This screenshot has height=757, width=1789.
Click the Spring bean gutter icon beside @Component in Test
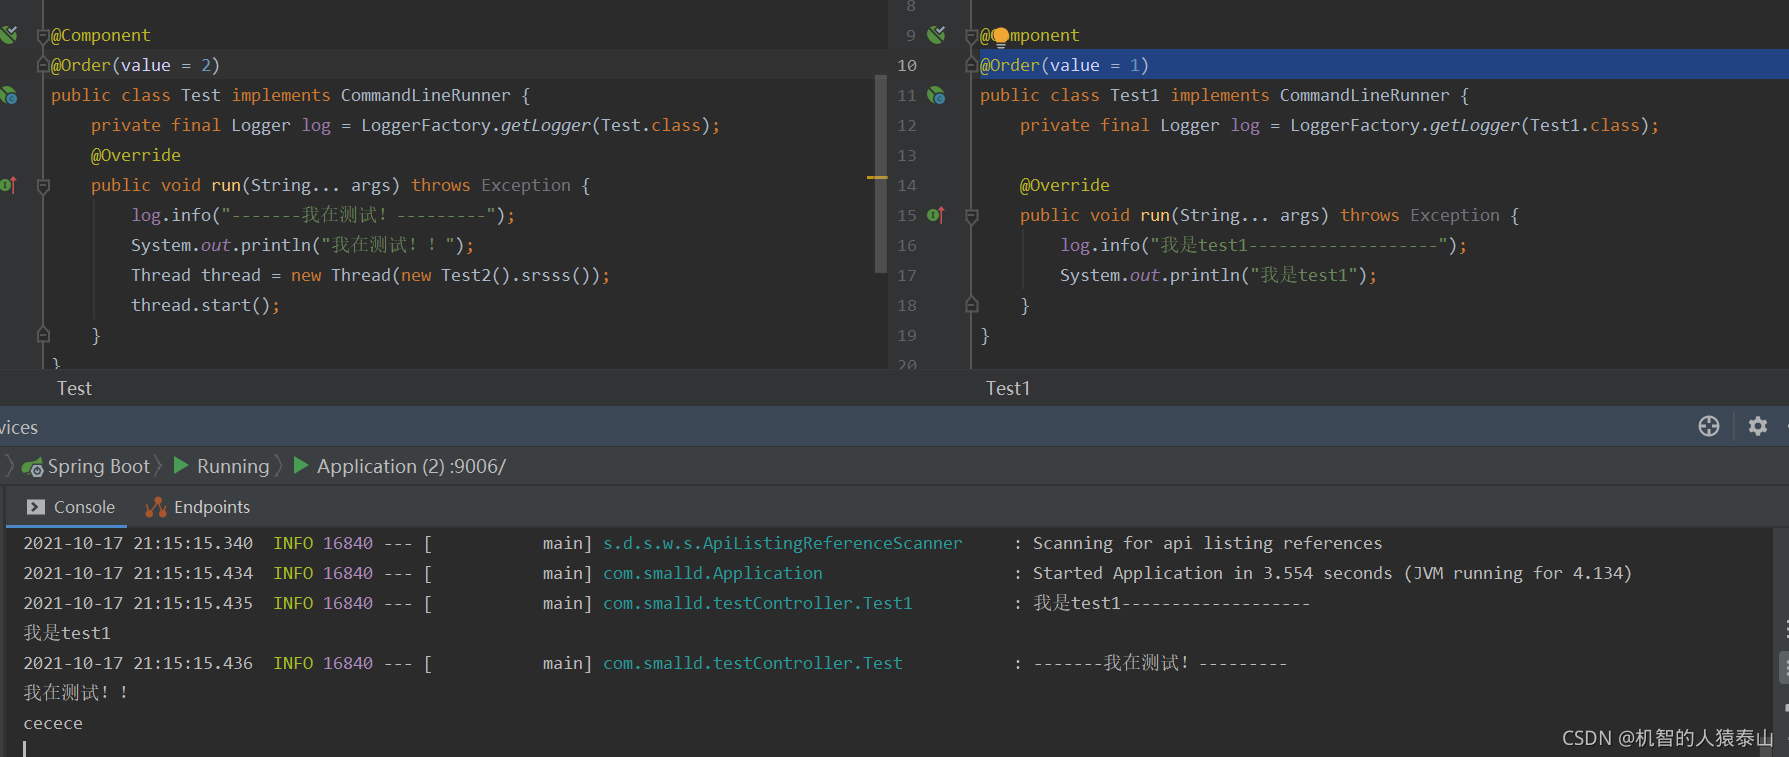point(8,35)
